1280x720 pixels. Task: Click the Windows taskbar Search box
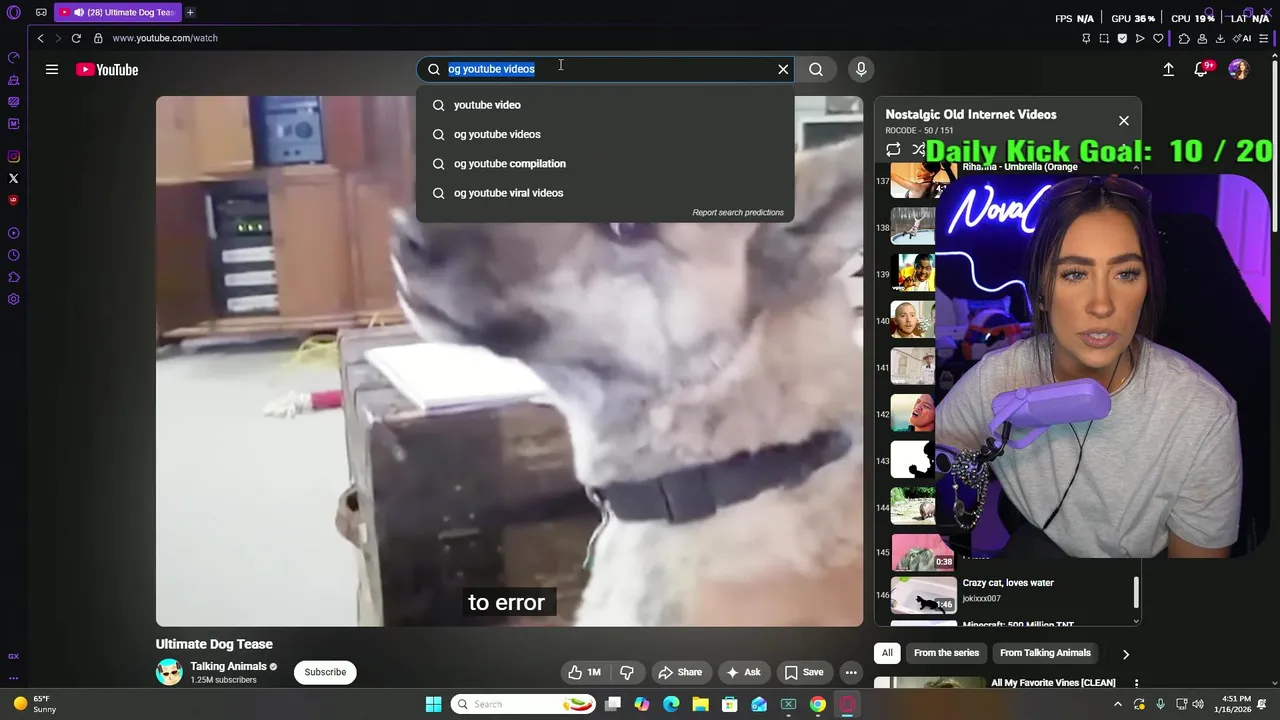coord(525,704)
